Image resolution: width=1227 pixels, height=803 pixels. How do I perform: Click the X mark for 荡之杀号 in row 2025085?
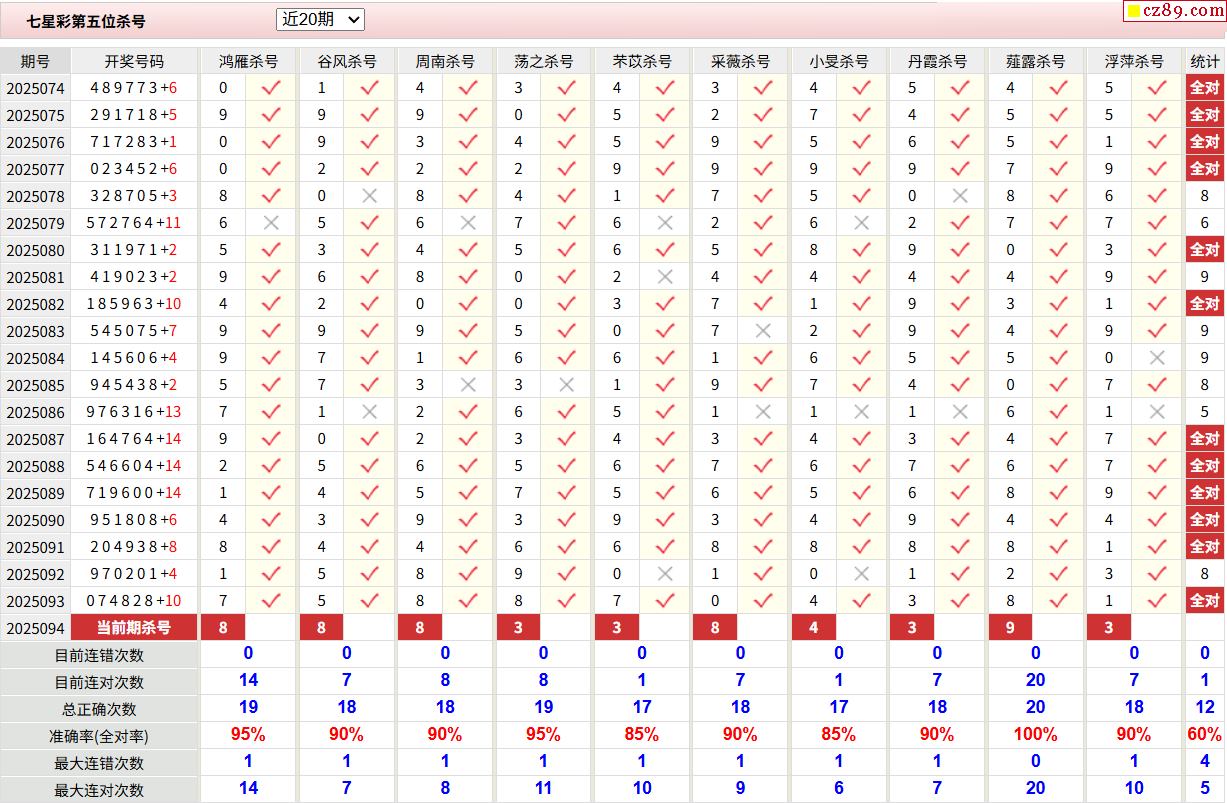[x=566, y=385]
